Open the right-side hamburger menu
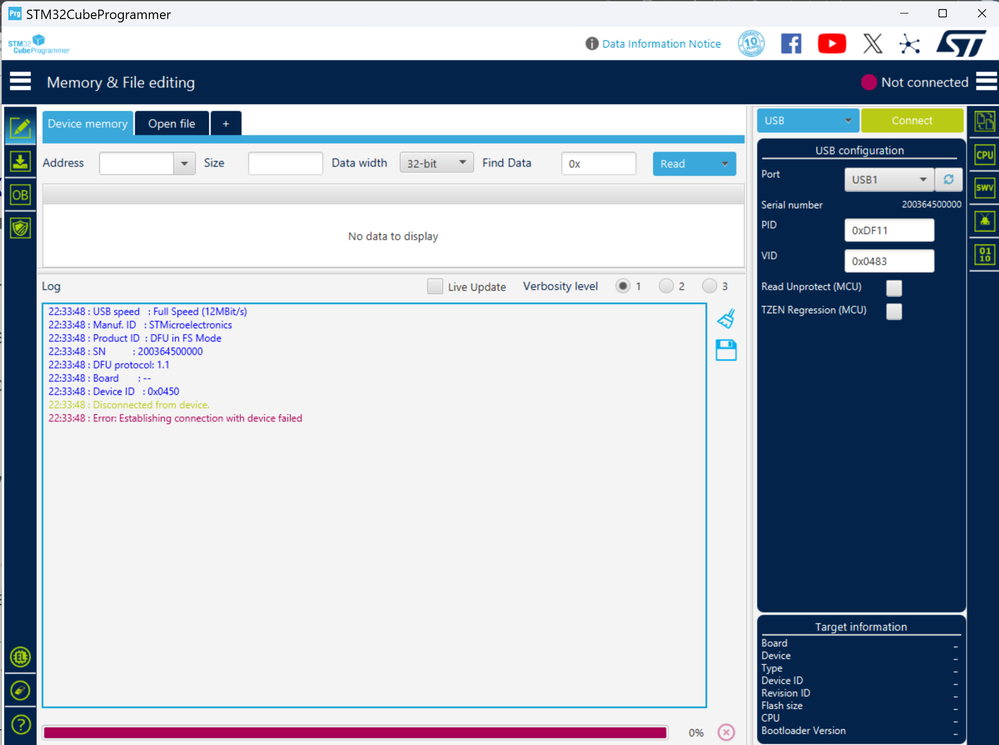Image resolution: width=999 pixels, height=745 pixels. [x=986, y=82]
